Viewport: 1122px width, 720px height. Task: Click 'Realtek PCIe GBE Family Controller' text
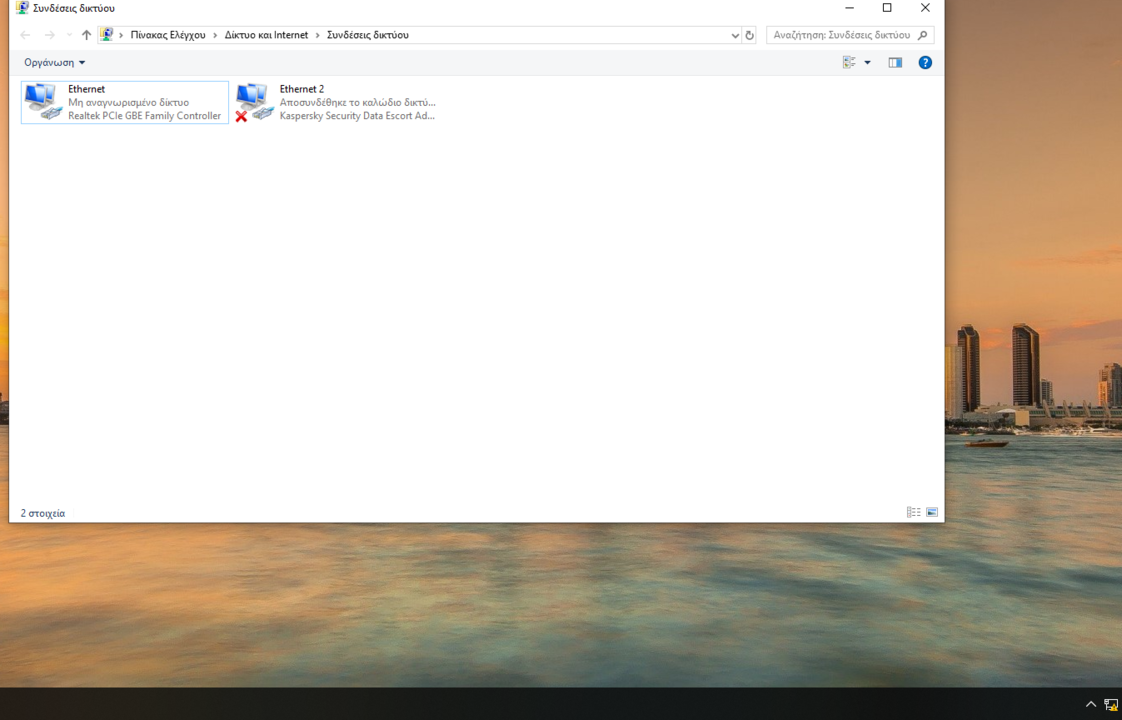pyautogui.click(x=145, y=115)
